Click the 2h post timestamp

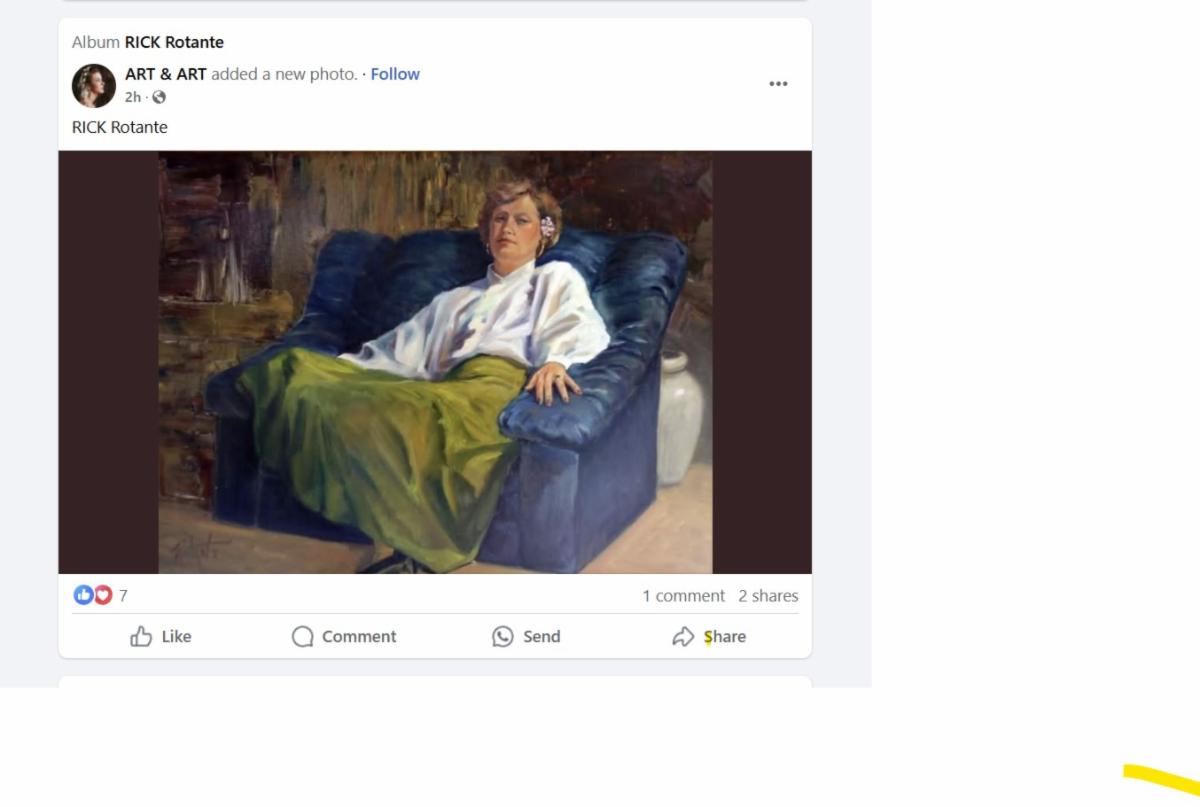pos(133,97)
